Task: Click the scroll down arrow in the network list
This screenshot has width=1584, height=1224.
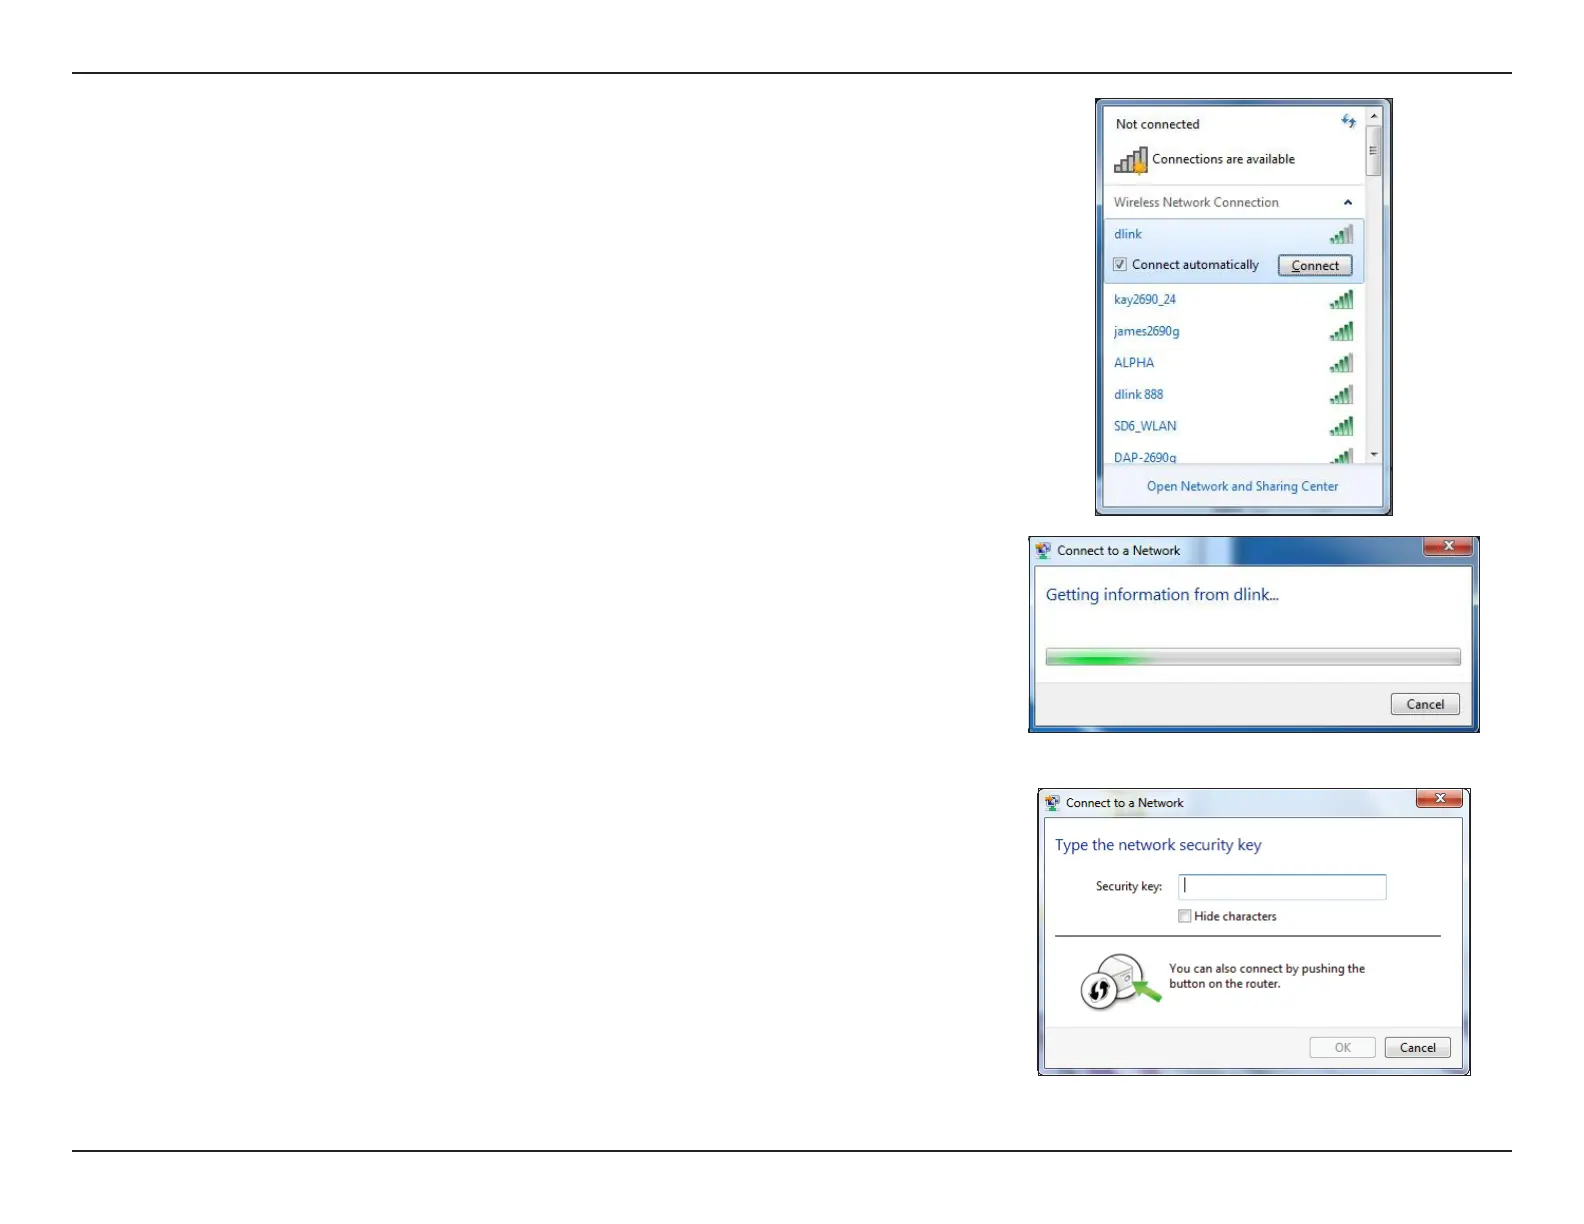Action: coord(1374,454)
